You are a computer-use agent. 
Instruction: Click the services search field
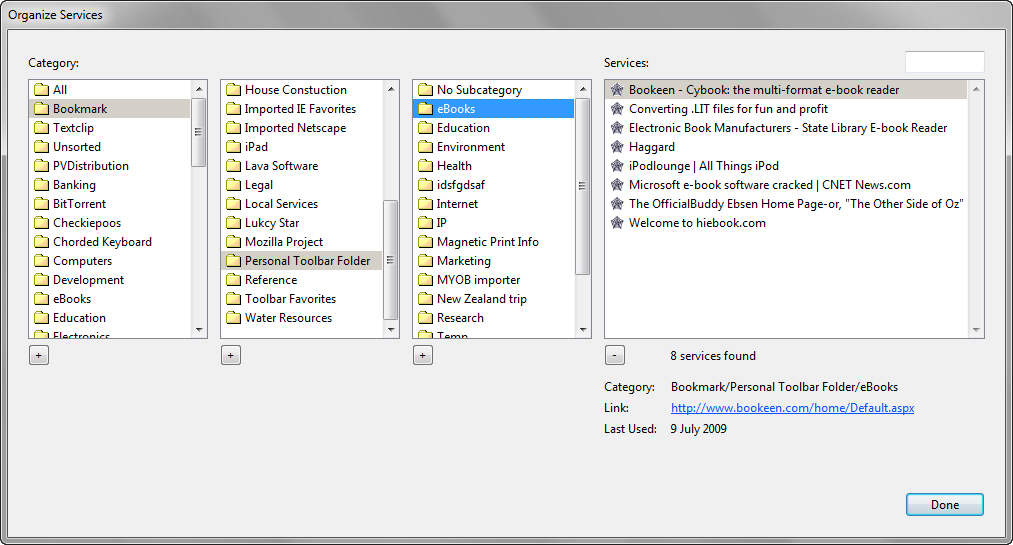pos(945,62)
